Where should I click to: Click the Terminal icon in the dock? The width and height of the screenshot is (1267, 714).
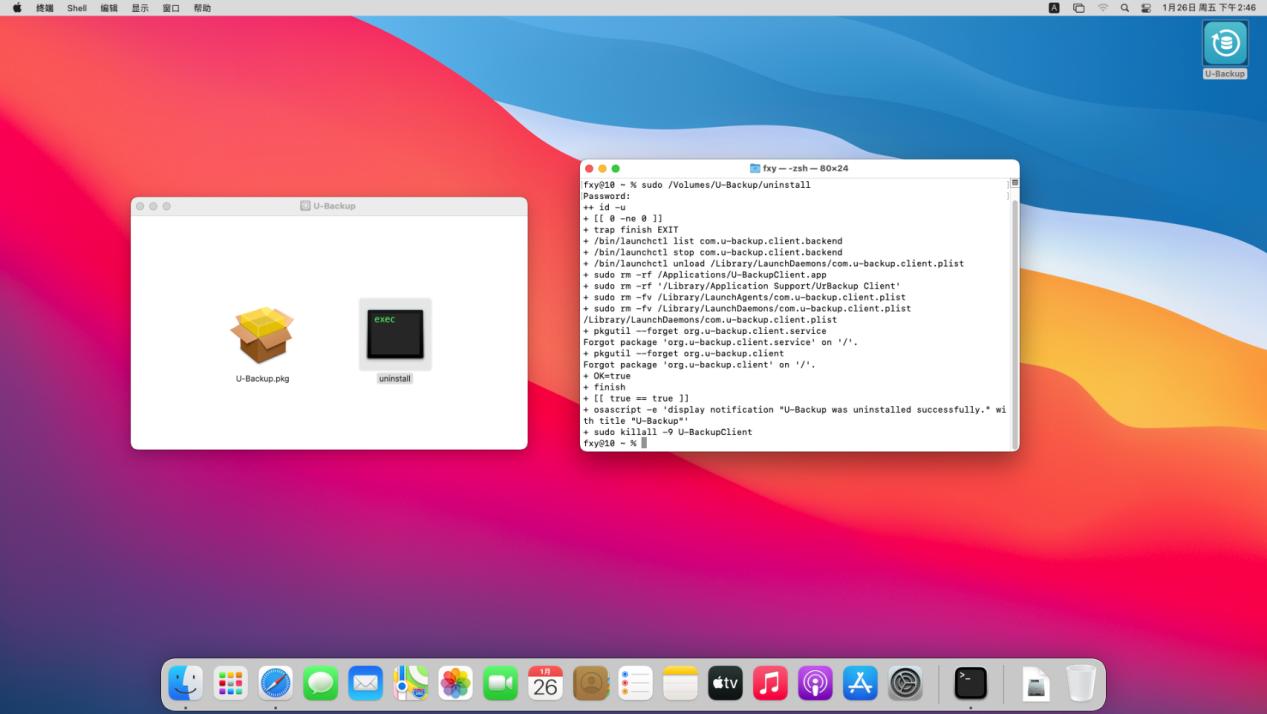pyautogui.click(x=970, y=684)
